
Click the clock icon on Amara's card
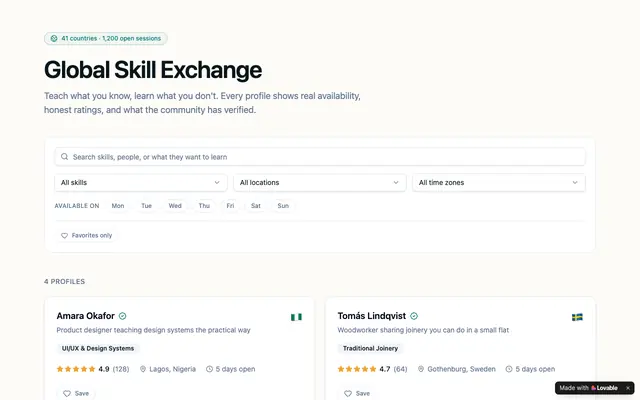[209, 369]
